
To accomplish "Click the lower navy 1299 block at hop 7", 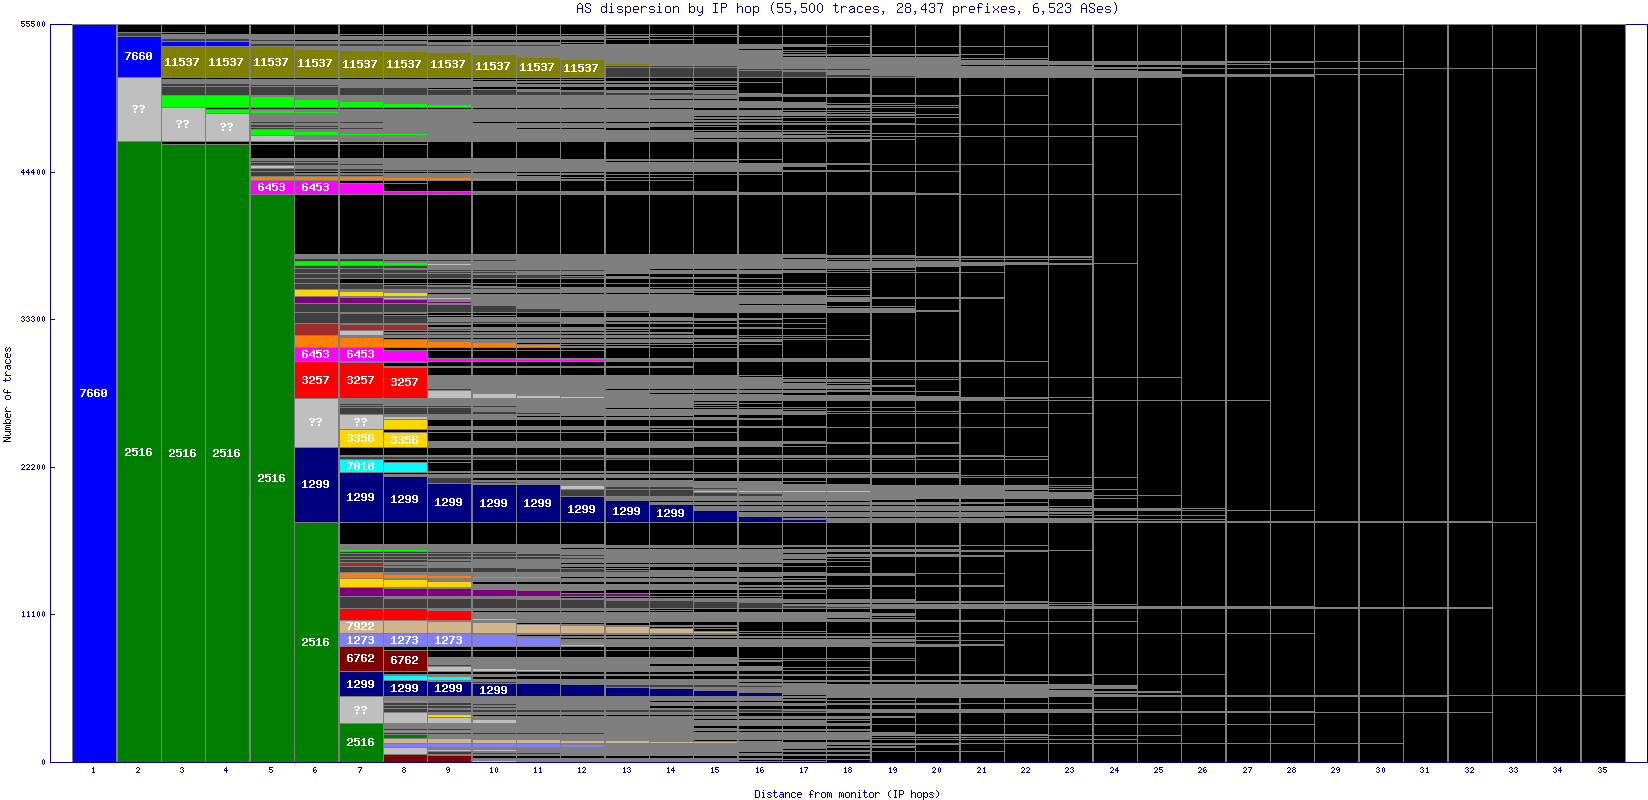I will [x=361, y=684].
